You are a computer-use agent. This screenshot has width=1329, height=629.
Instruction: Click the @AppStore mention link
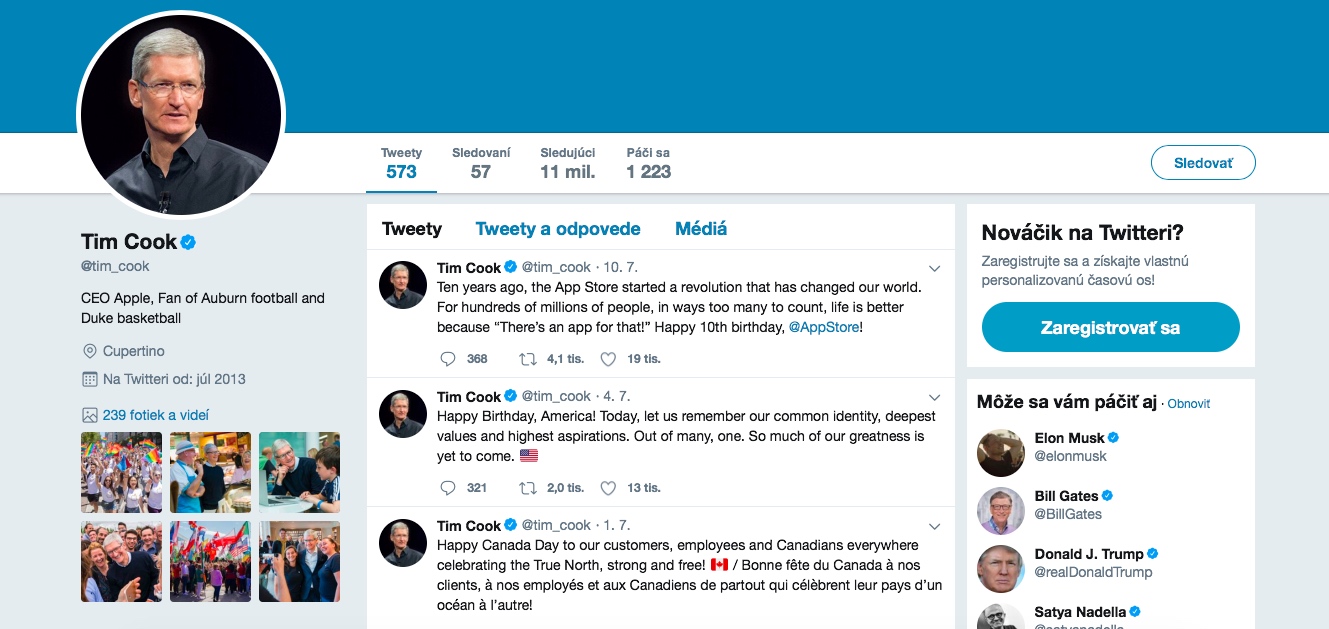tap(824, 327)
